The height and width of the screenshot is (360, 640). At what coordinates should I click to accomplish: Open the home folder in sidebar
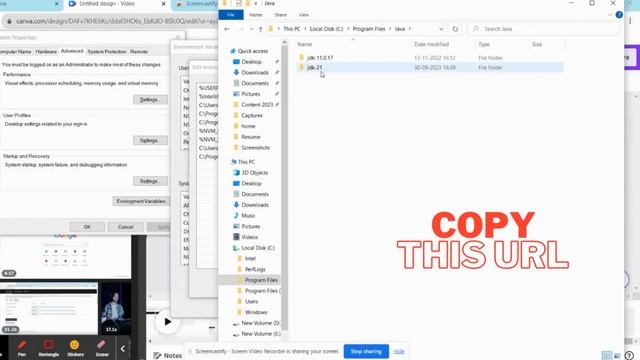(248, 126)
